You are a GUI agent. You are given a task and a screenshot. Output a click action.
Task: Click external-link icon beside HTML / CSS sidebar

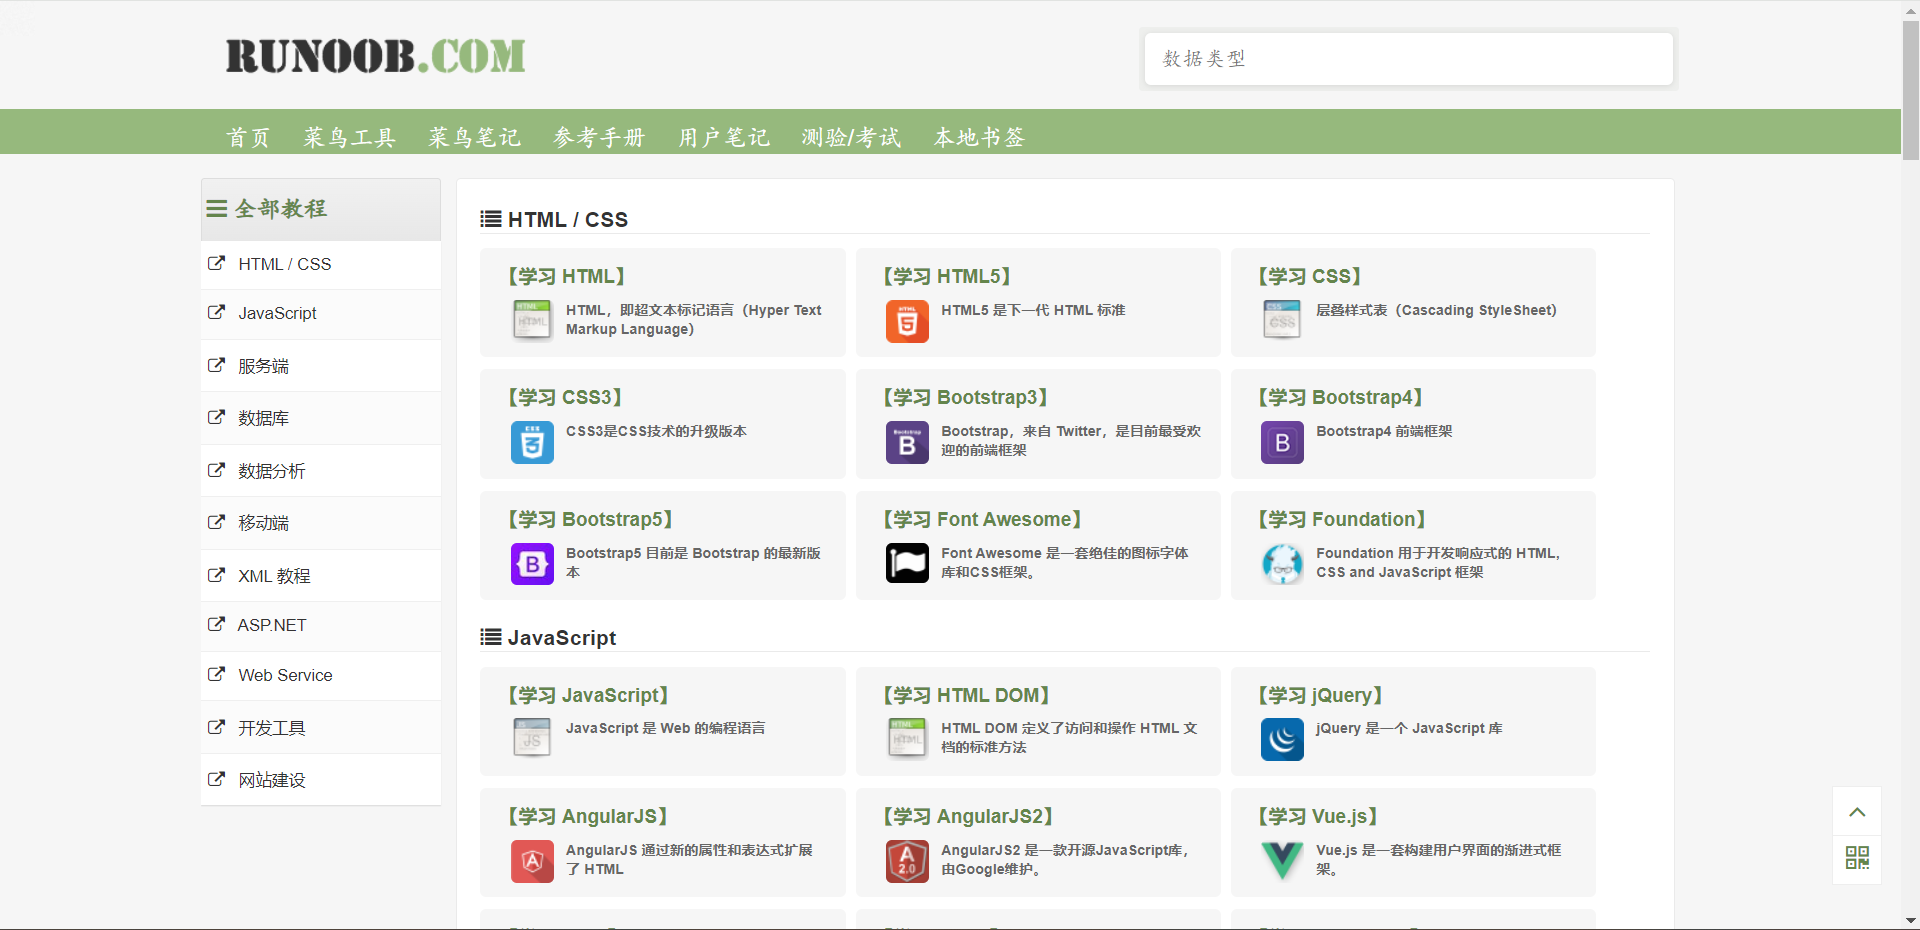(x=216, y=263)
